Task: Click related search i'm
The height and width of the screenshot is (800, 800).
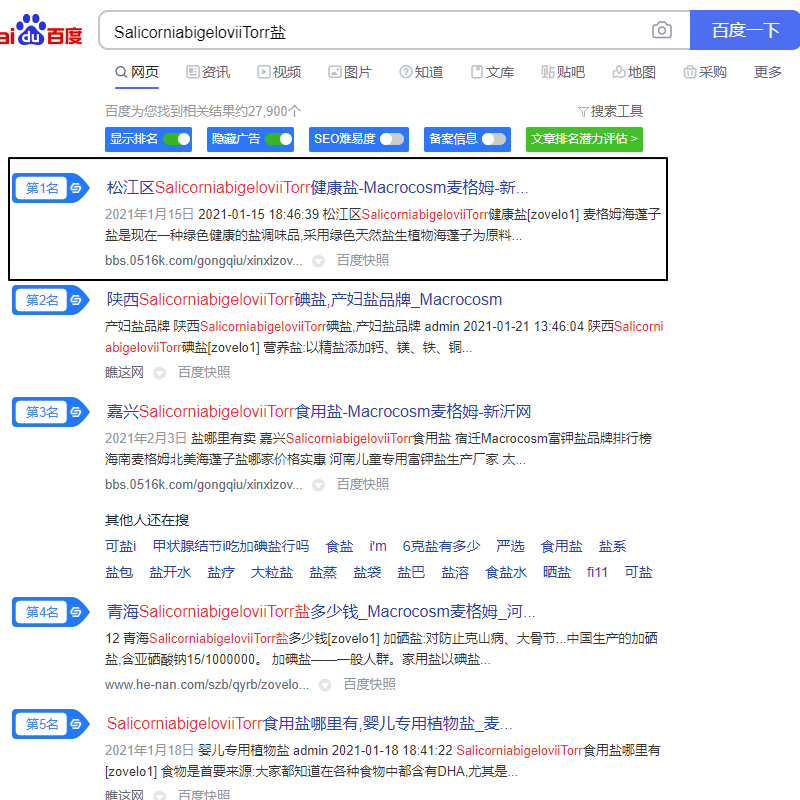Action: [378, 546]
